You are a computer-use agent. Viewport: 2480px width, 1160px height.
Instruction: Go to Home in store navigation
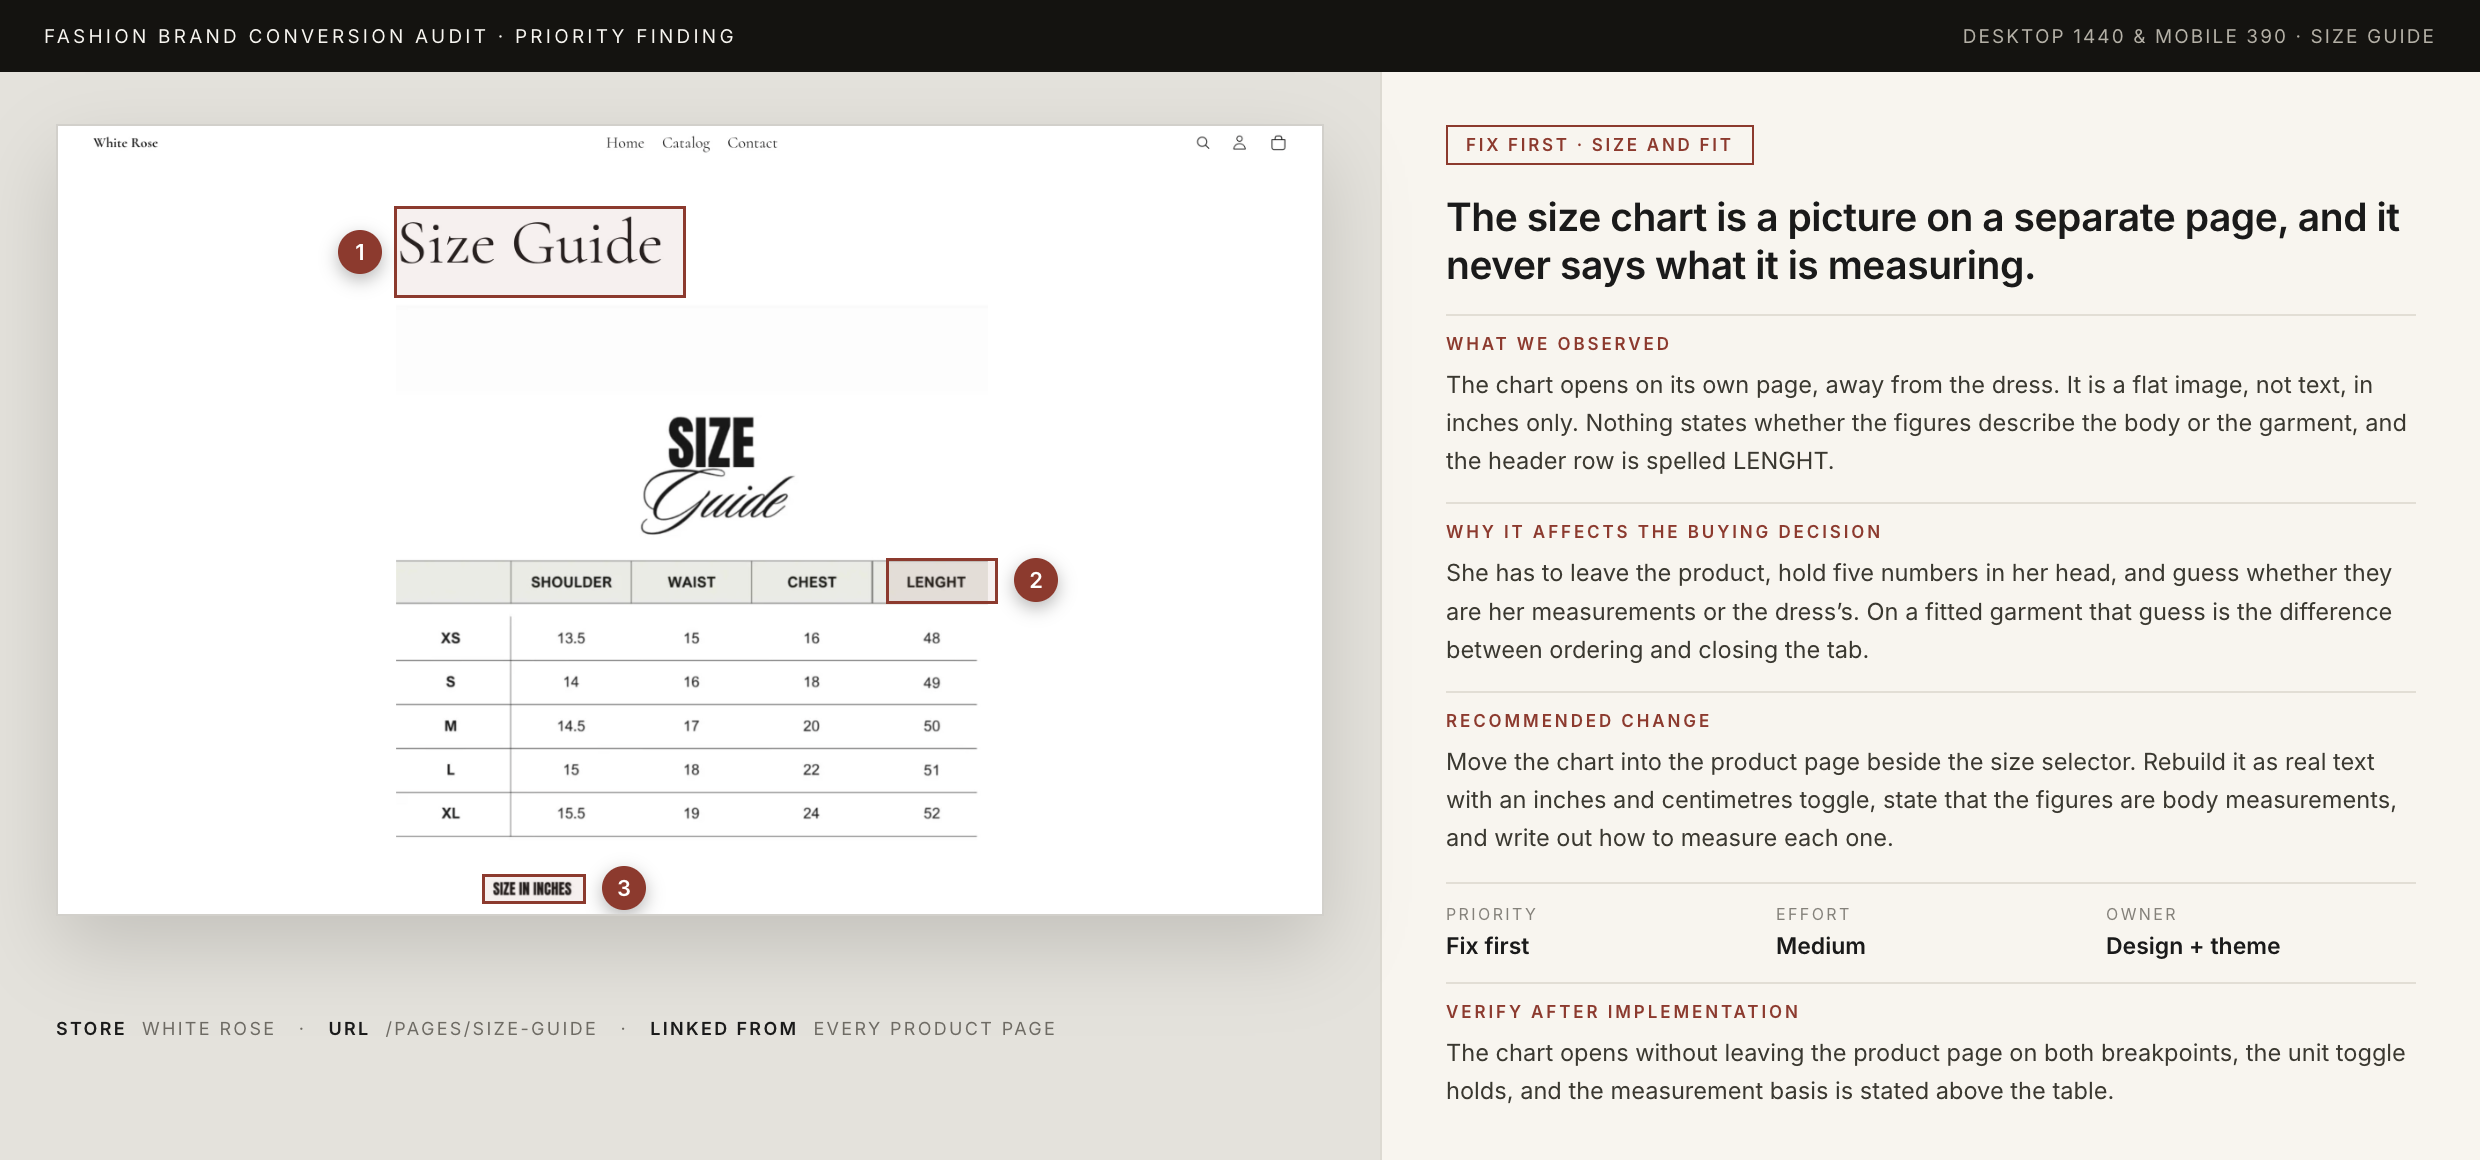tap(625, 143)
